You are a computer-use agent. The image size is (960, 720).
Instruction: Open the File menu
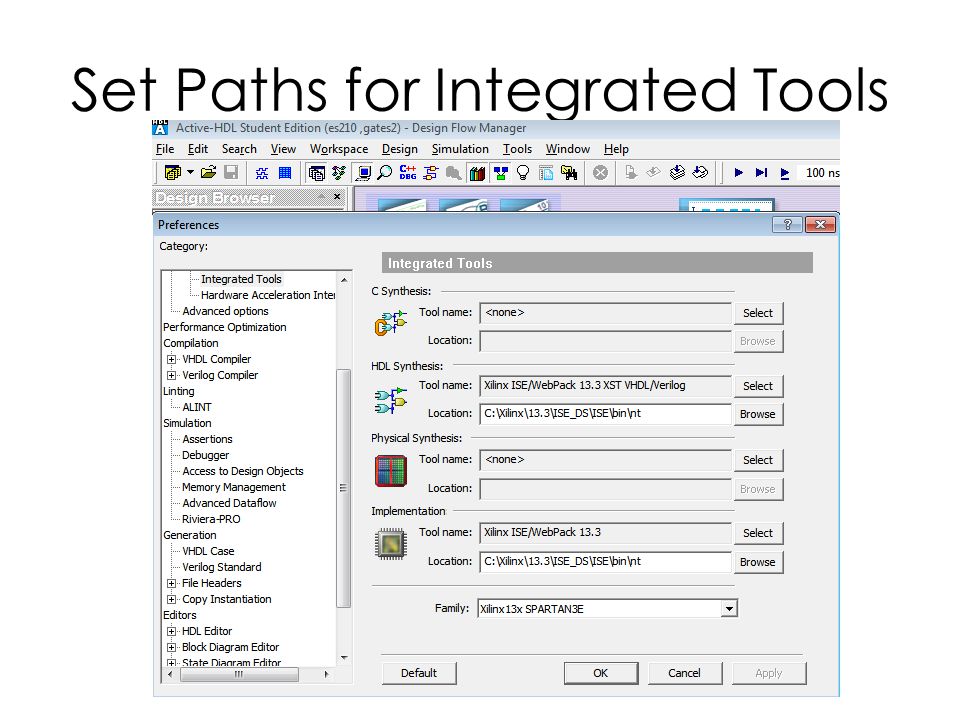coord(165,149)
